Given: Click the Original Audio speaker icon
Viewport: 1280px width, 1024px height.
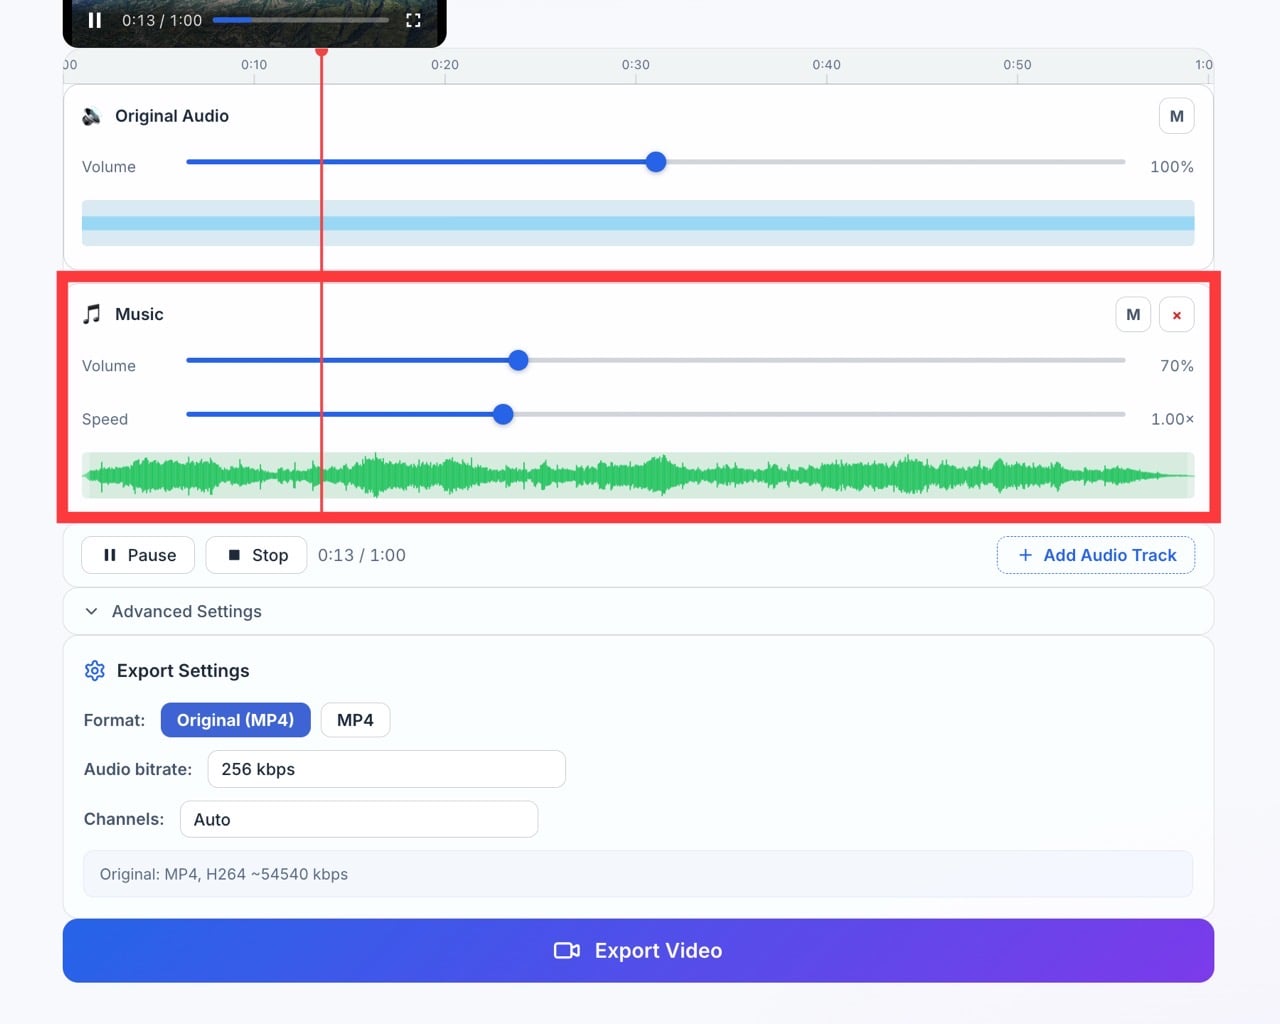Looking at the screenshot, I should click(x=92, y=116).
